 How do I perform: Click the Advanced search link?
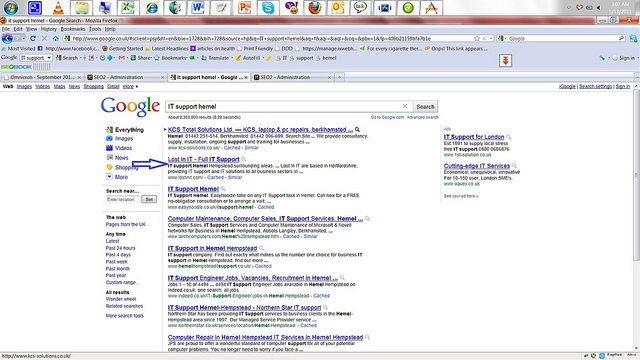(422, 117)
